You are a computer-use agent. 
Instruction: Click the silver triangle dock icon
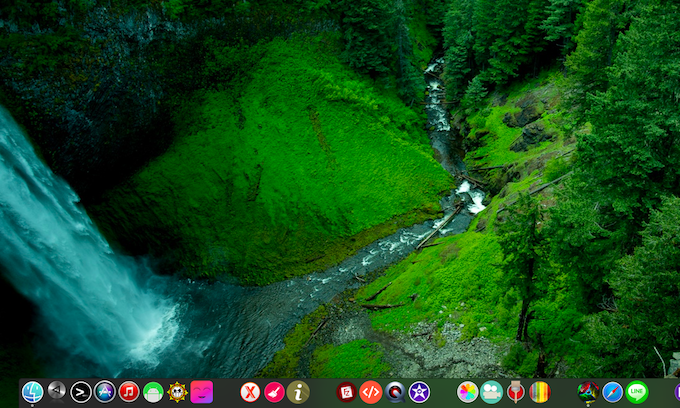pos(57,392)
